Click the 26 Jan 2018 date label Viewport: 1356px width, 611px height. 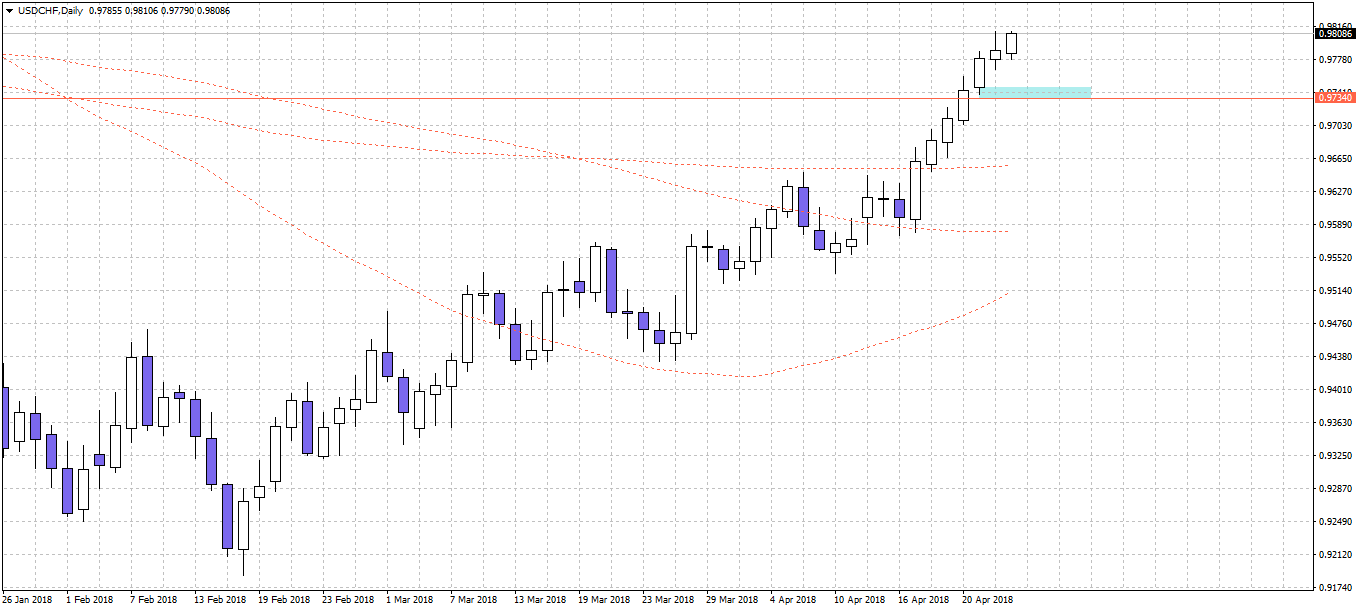[x=27, y=600]
